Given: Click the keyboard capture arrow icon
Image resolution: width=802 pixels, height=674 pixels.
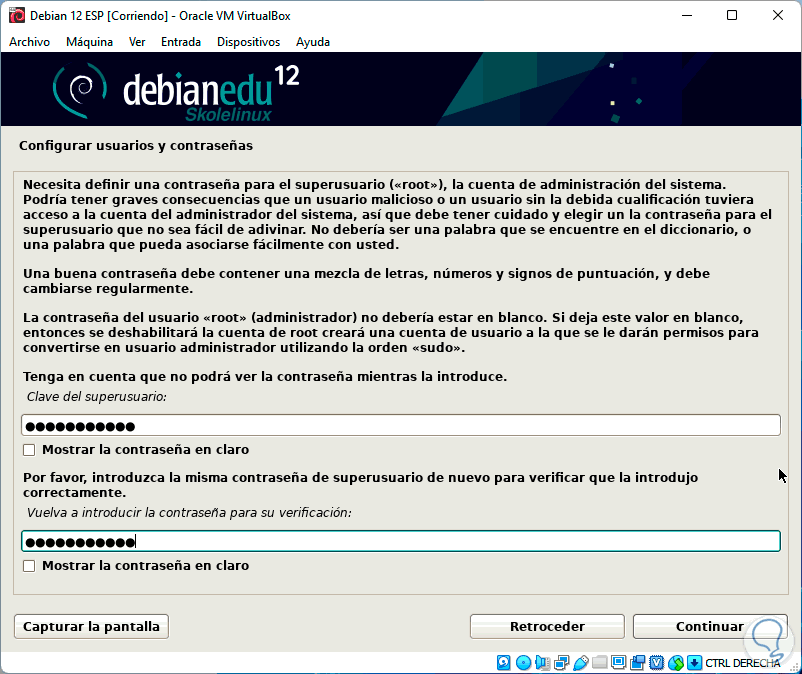Looking at the screenshot, I should tap(695, 663).
